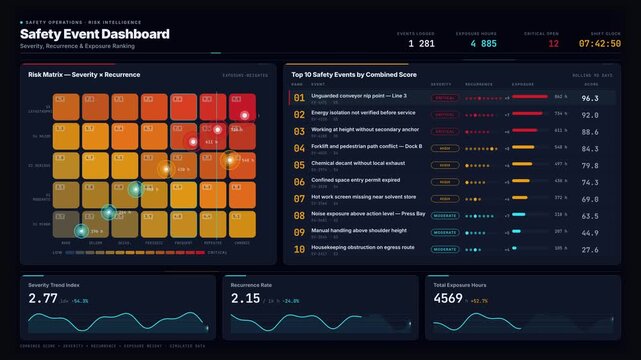Select Noise exposure above action level event

click(452, 216)
